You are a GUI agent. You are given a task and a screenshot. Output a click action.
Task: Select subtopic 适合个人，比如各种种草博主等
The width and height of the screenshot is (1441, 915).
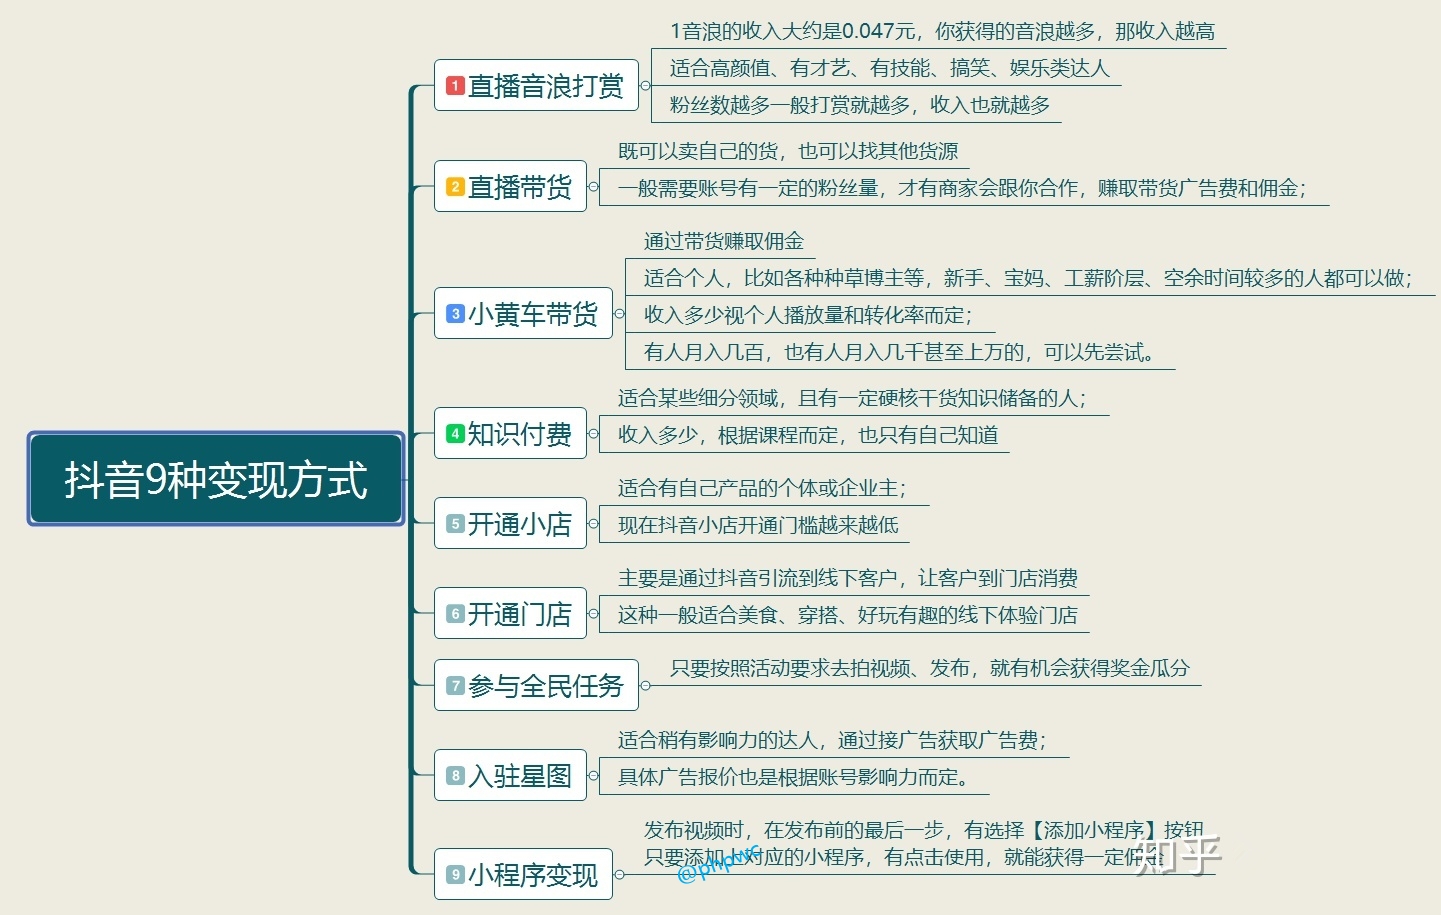[1028, 279]
